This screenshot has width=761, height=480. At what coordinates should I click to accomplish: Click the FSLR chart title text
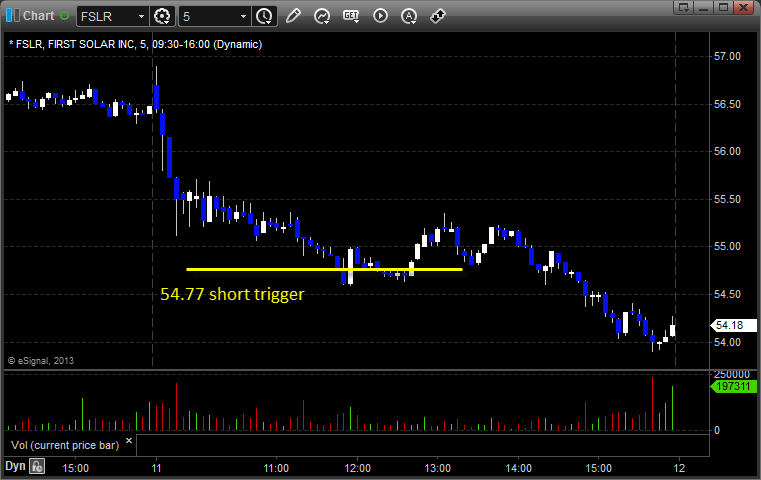135,44
